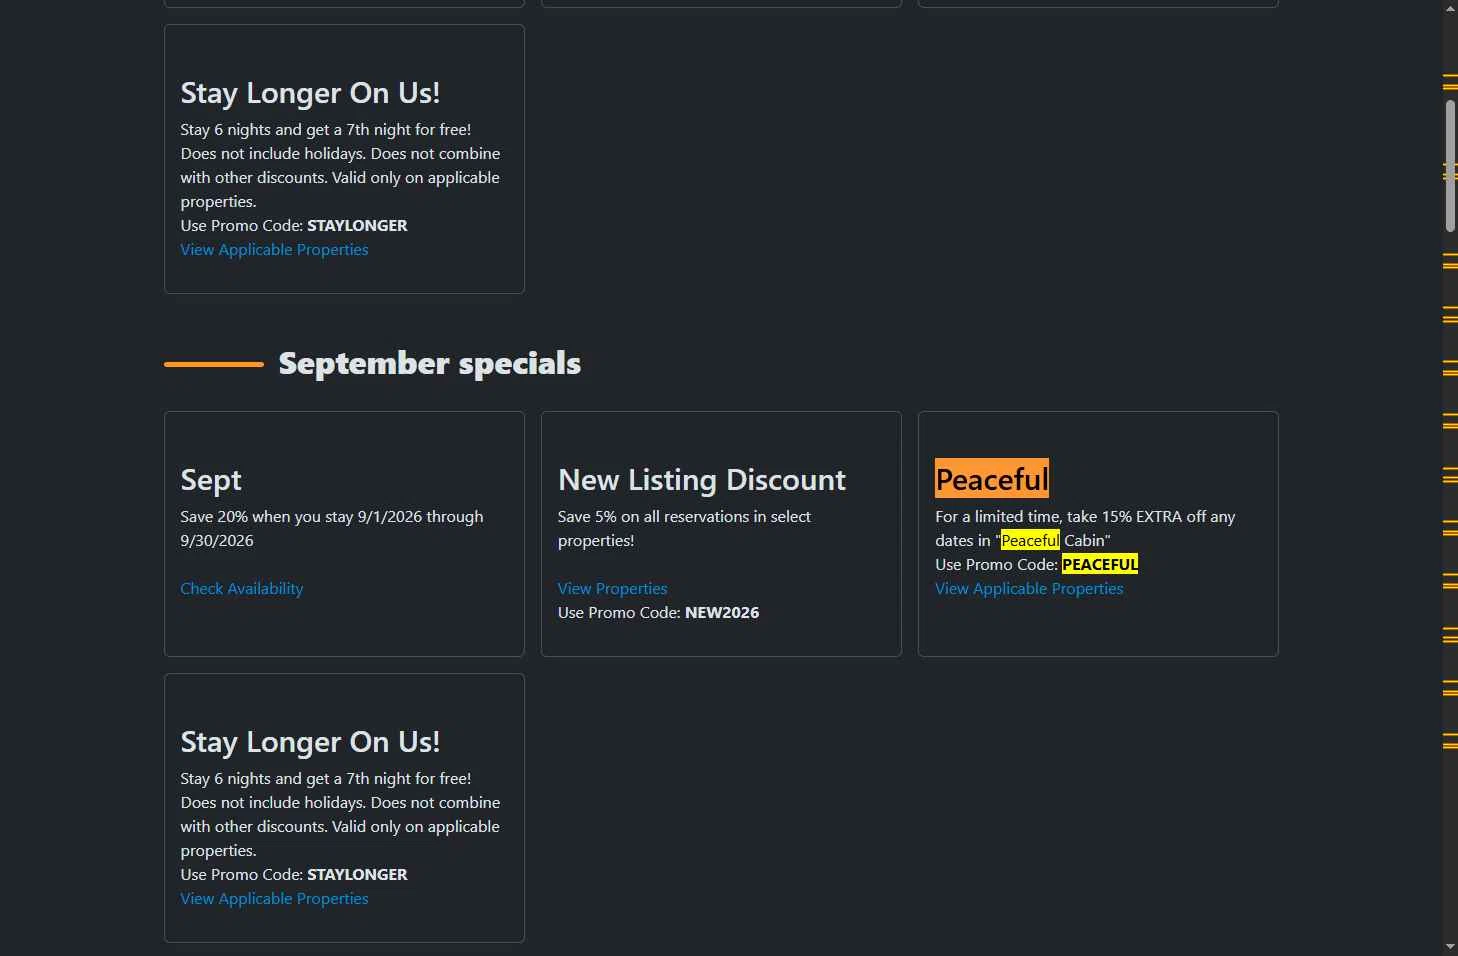This screenshot has height=956, width=1458.
Task: Click STAYLONGER code in card below Sept
Action: (x=357, y=875)
